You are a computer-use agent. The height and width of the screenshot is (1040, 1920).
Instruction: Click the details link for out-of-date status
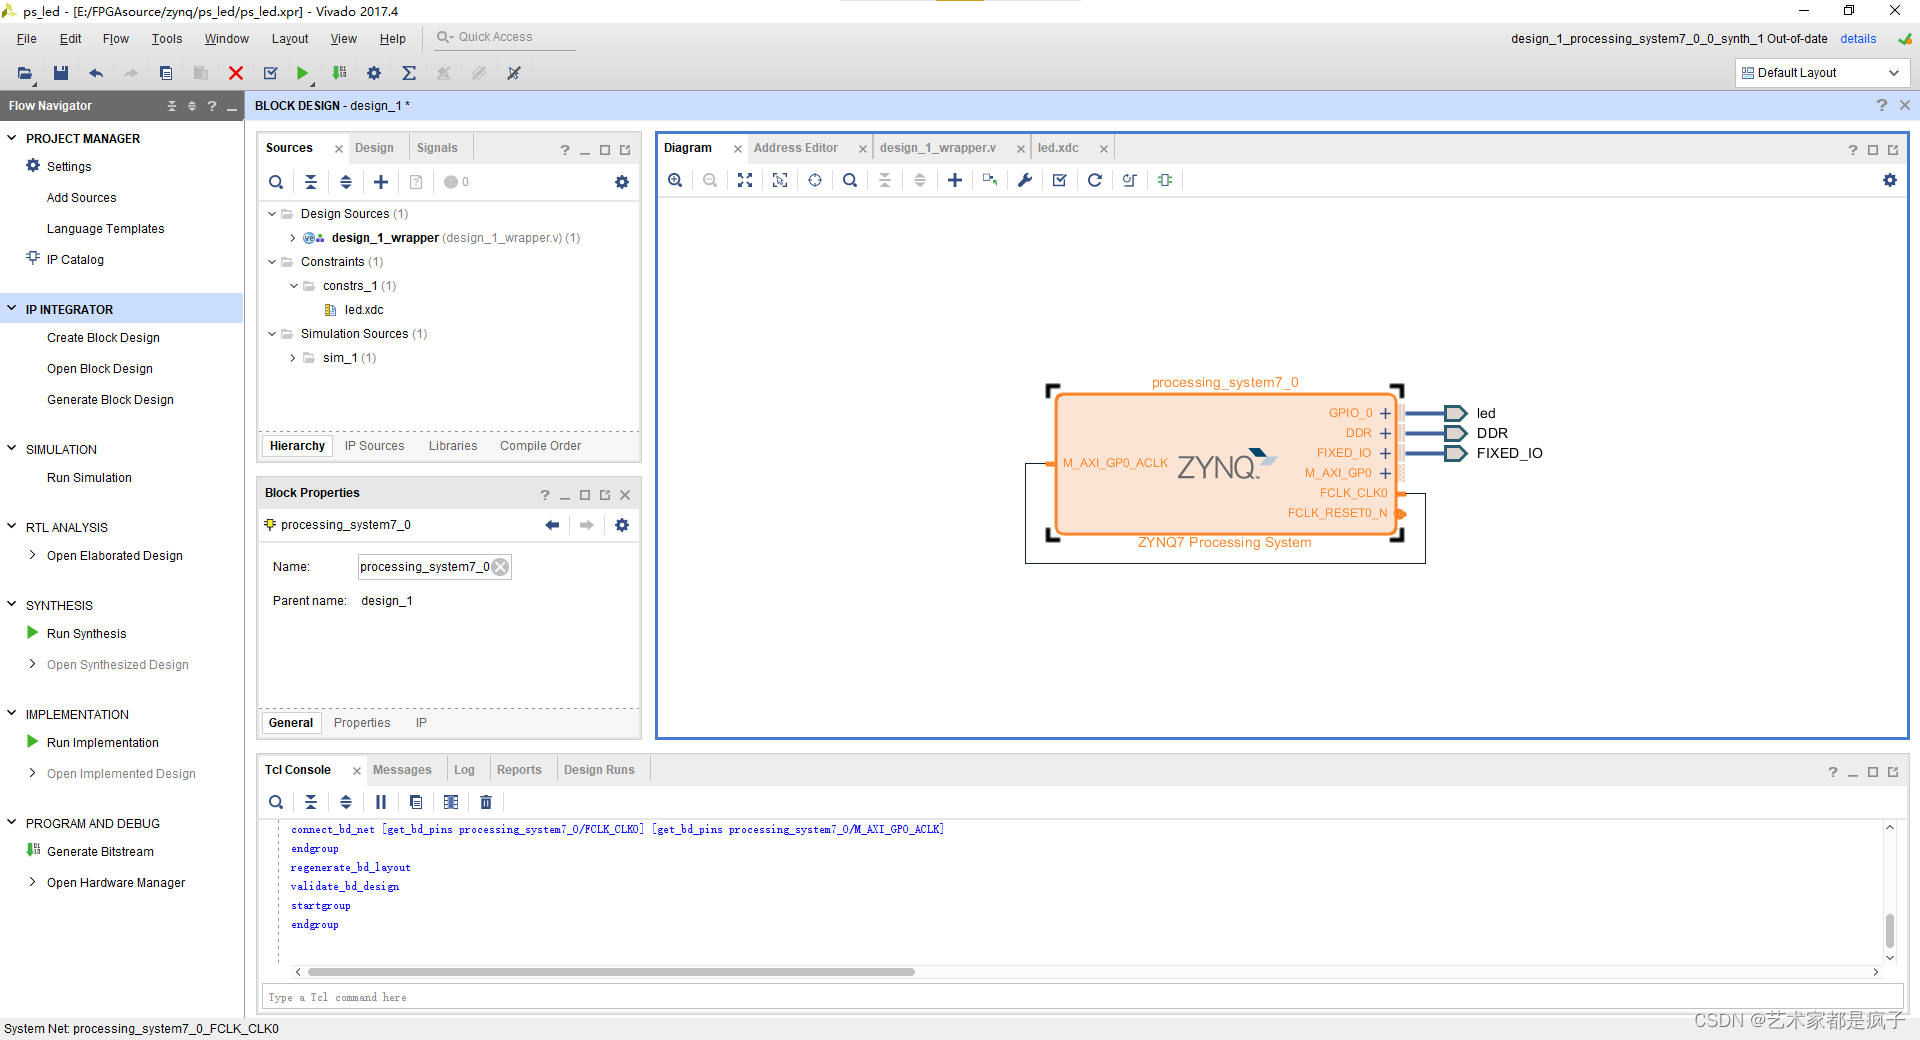pos(1858,39)
